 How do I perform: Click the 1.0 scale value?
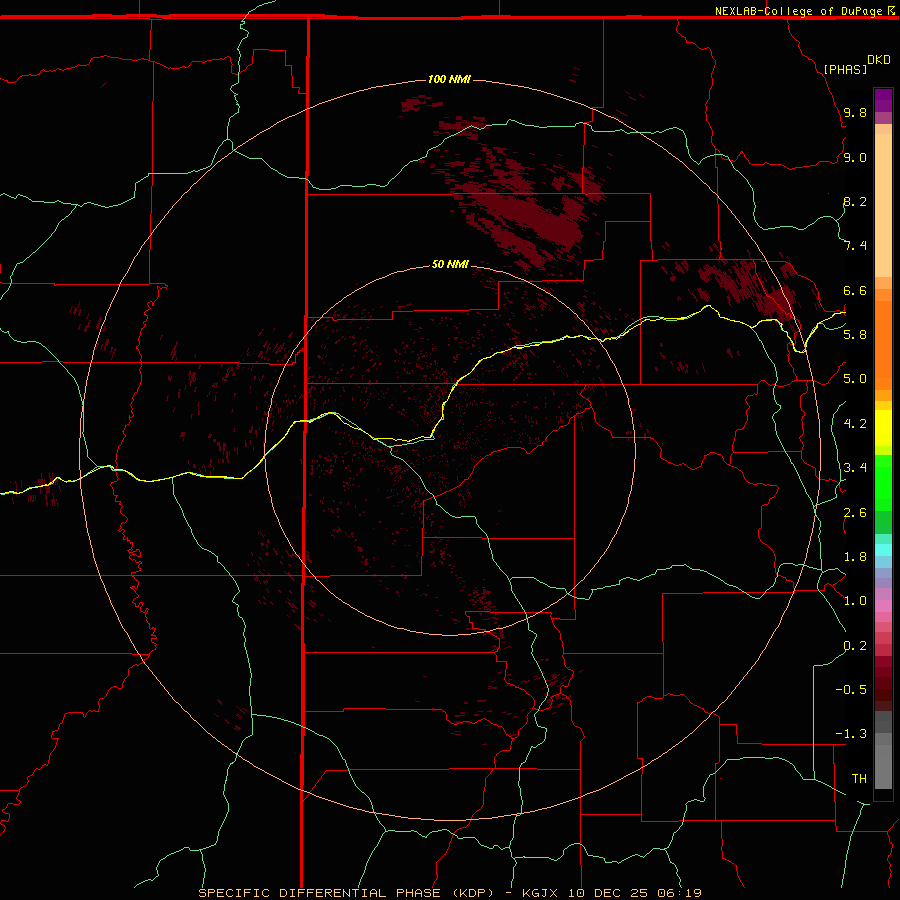[855, 600]
